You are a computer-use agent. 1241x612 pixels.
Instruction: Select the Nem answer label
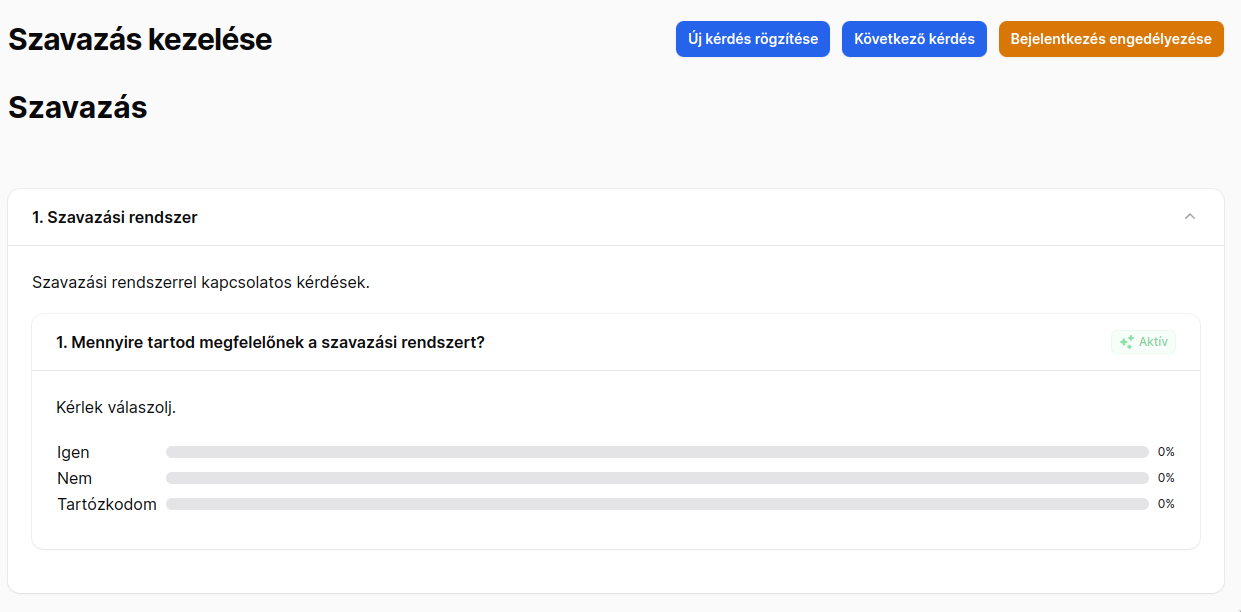click(x=75, y=478)
